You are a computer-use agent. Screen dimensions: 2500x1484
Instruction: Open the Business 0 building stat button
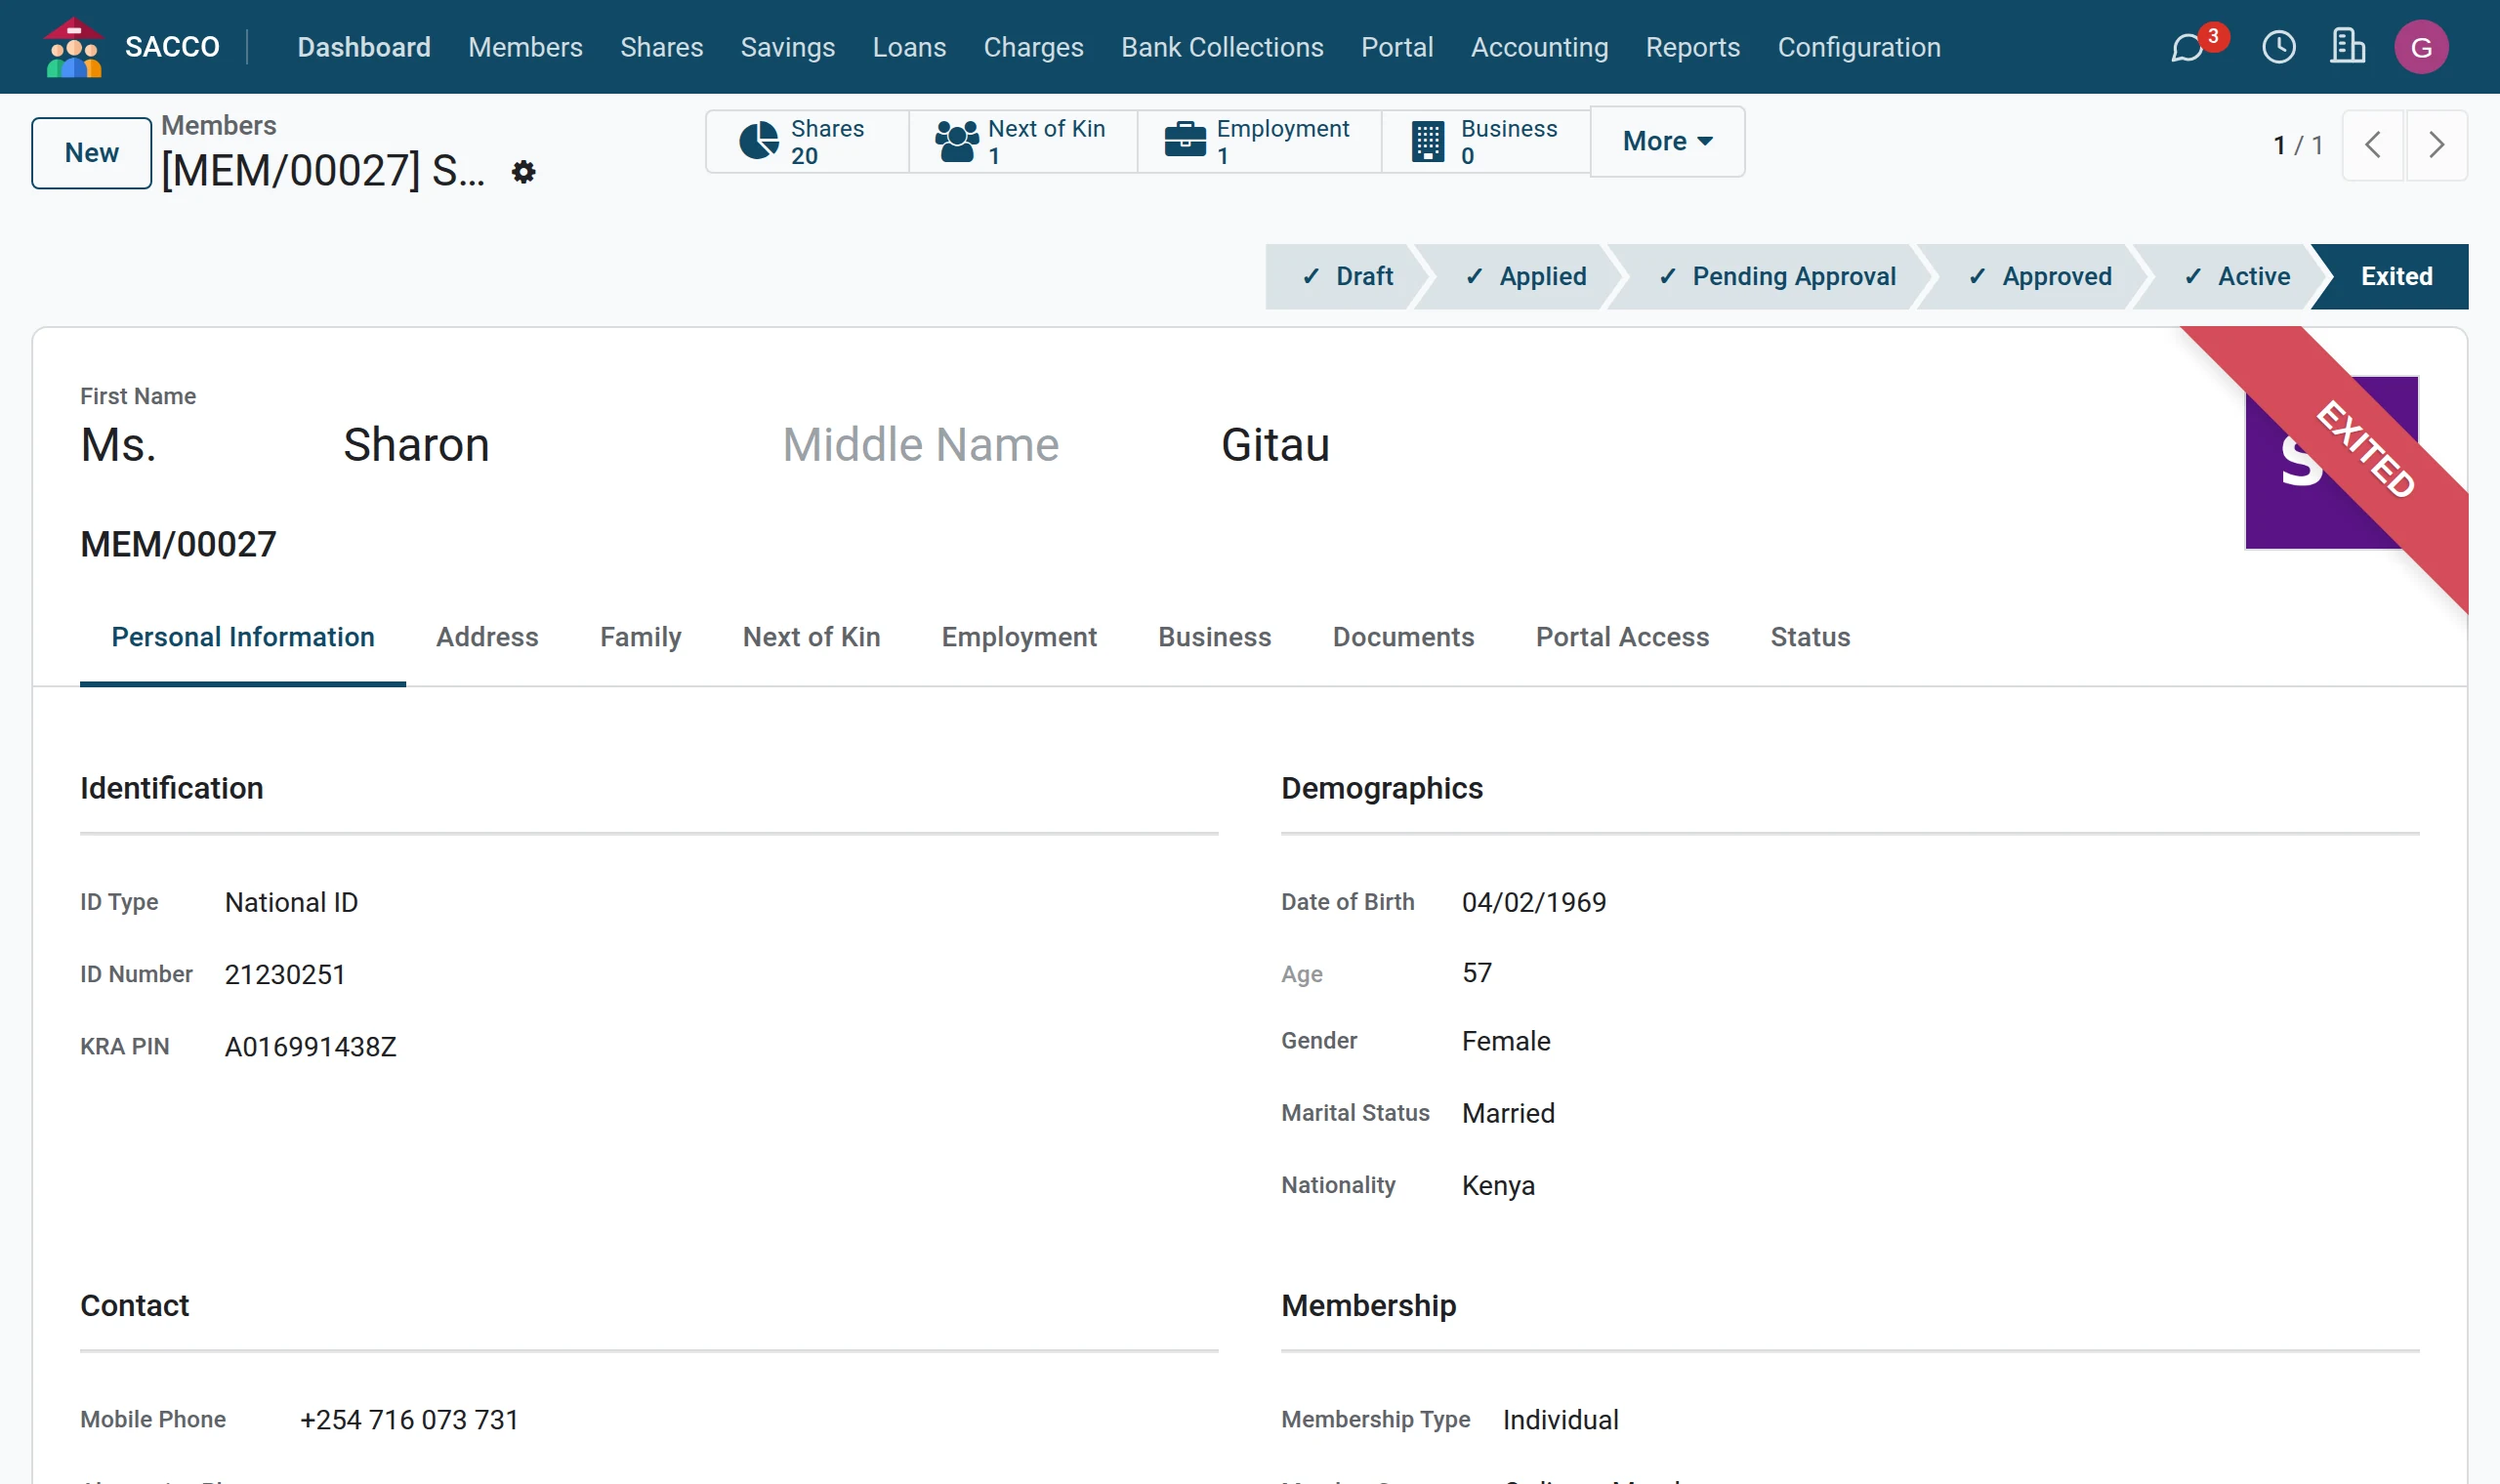point(1486,142)
